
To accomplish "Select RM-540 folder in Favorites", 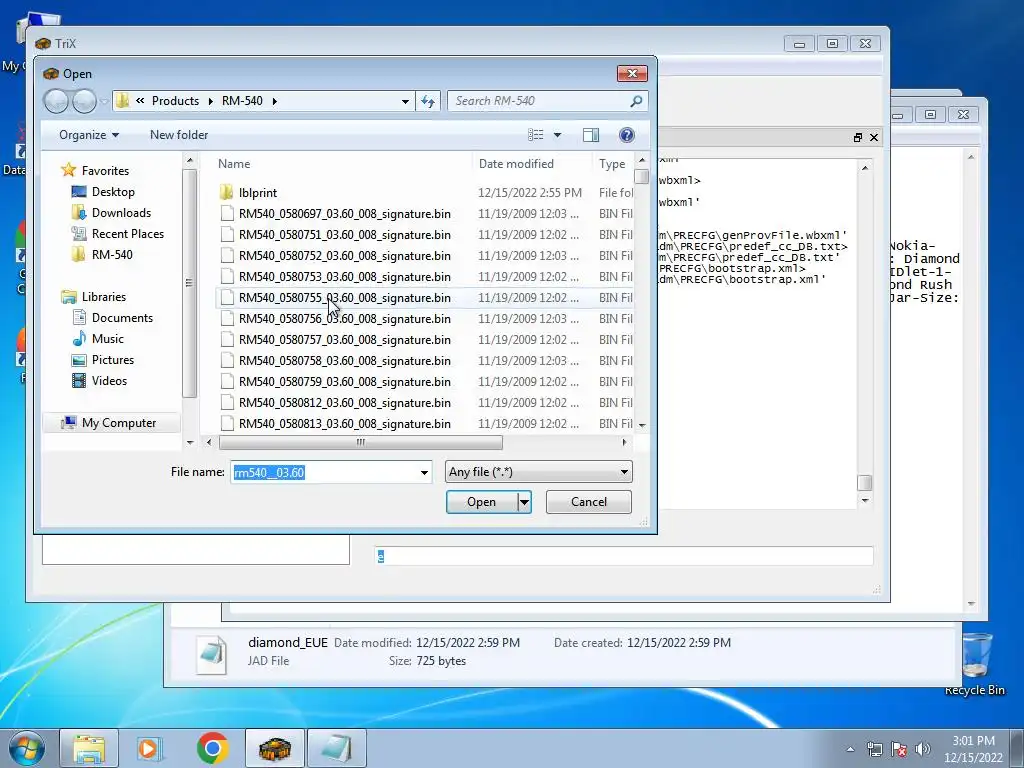I will point(112,254).
